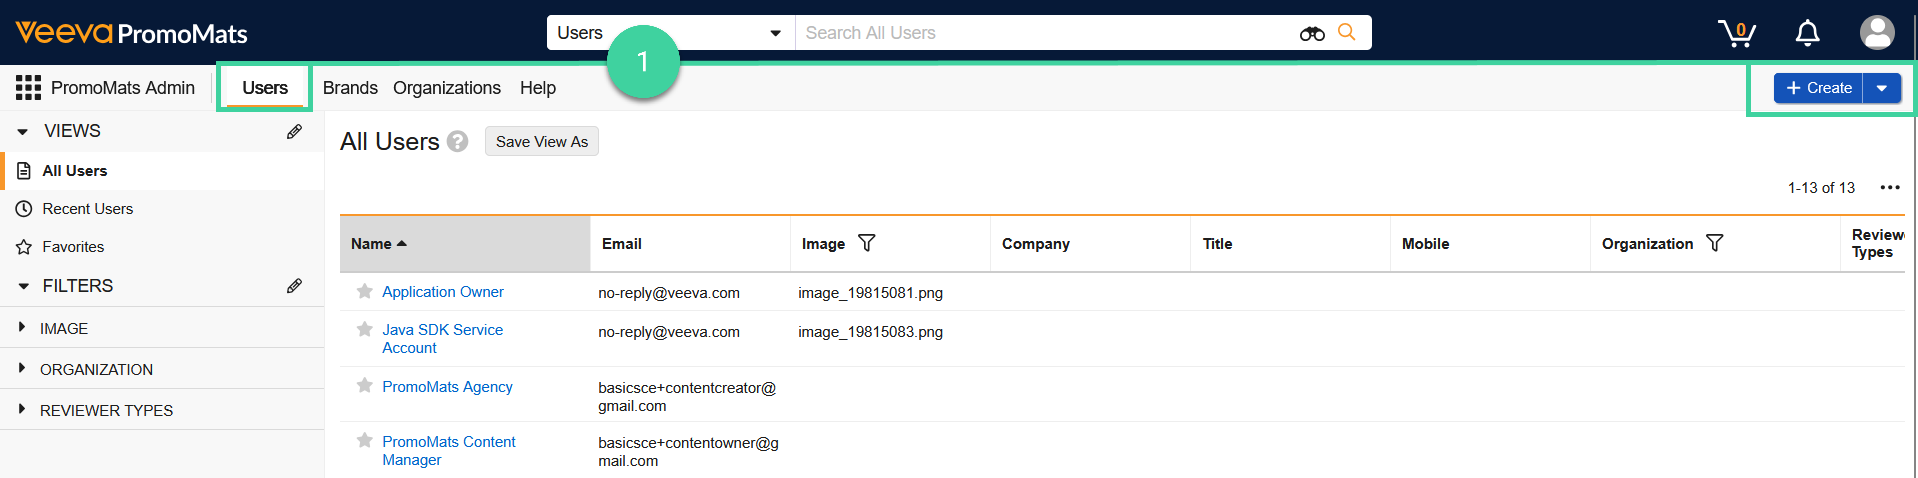Sort by the Company column header
This screenshot has height=478, width=1918.
point(1090,244)
